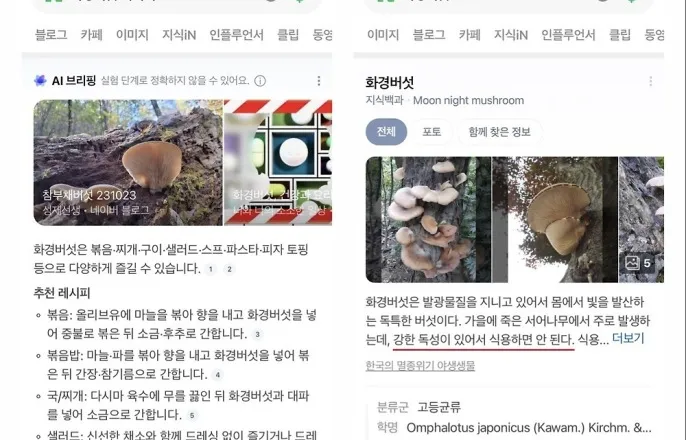Click citation number 1 after the summary

point(210,269)
